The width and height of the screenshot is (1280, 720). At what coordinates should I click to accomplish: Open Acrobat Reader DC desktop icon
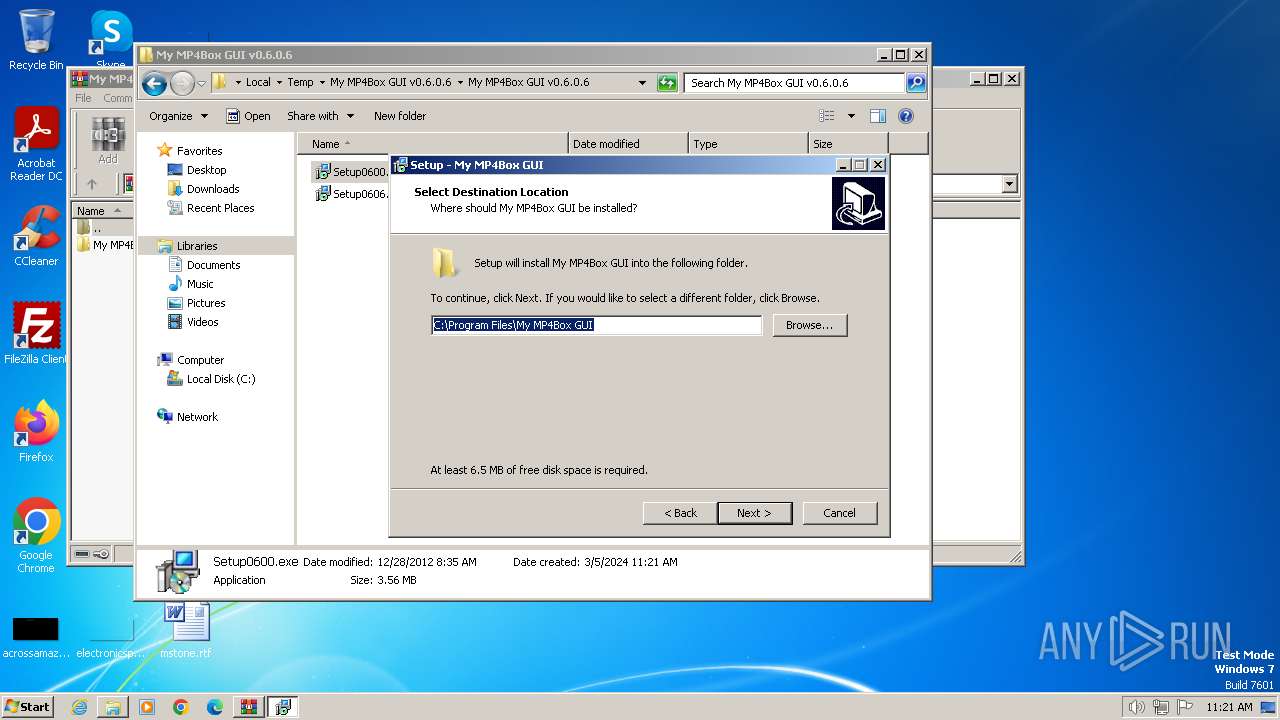point(36,144)
